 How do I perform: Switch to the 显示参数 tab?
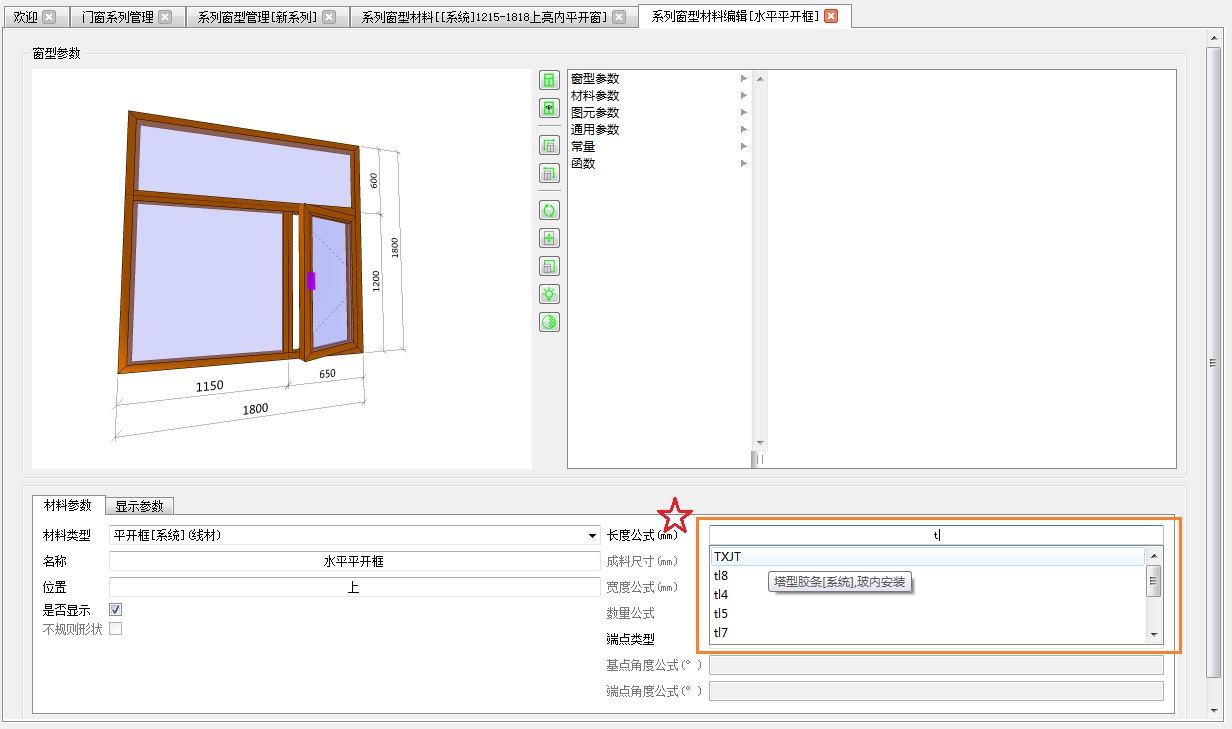[x=139, y=506]
